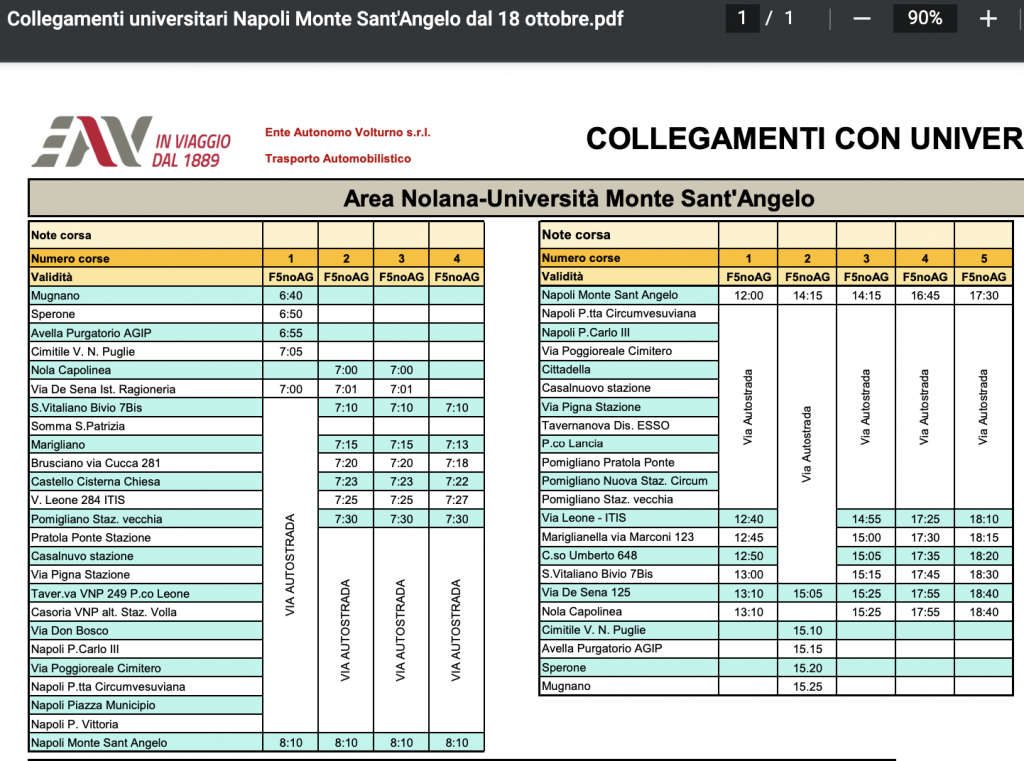Click the 15.20 Sperone arrival time
Viewport: 1024px width, 761px height.
[x=807, y=668]
